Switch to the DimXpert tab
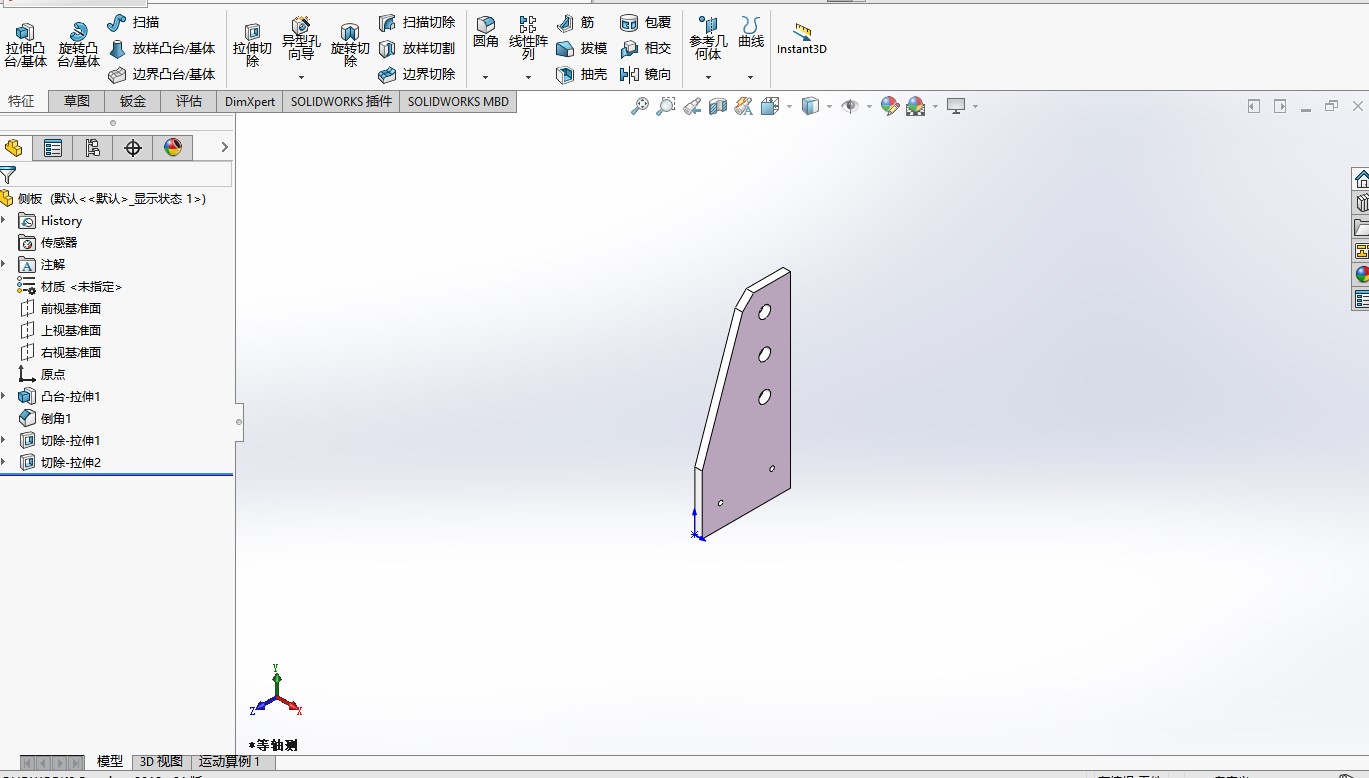Screen dimensions: 1369x778 click(250, 101)
